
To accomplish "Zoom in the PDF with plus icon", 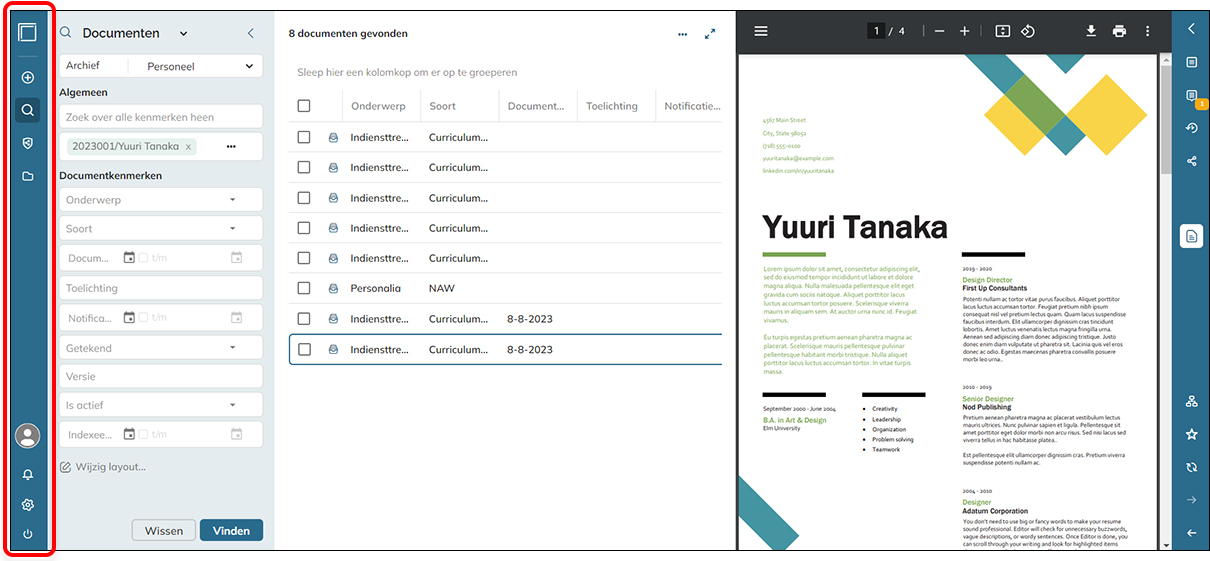I will [x=965, y=31].
